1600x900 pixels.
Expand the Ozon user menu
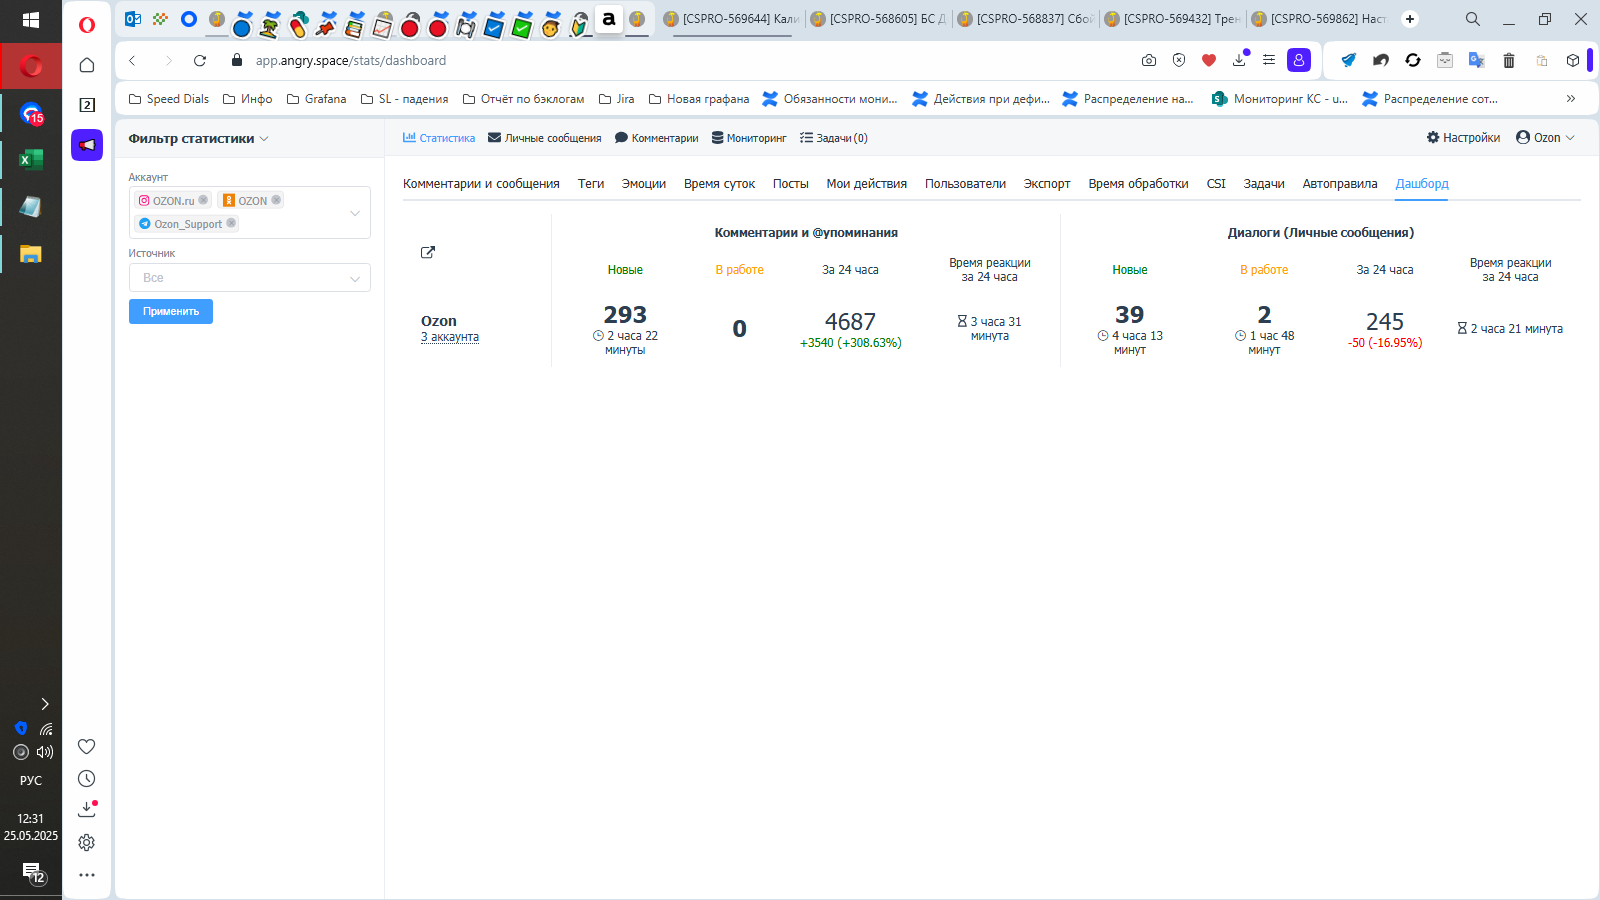(x=1545, y=138)
